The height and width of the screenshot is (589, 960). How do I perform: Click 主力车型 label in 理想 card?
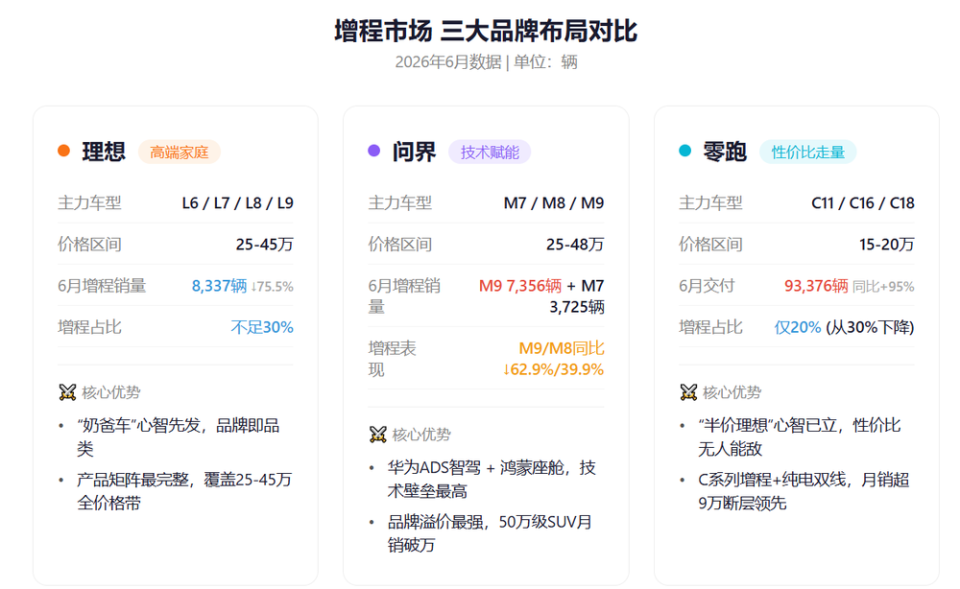89,203
